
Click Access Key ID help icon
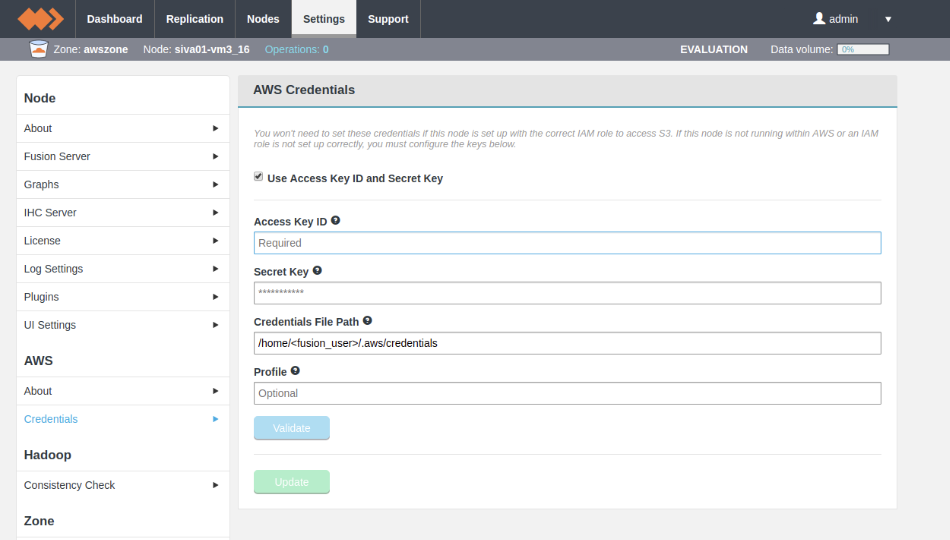click(x=336, y=221)
